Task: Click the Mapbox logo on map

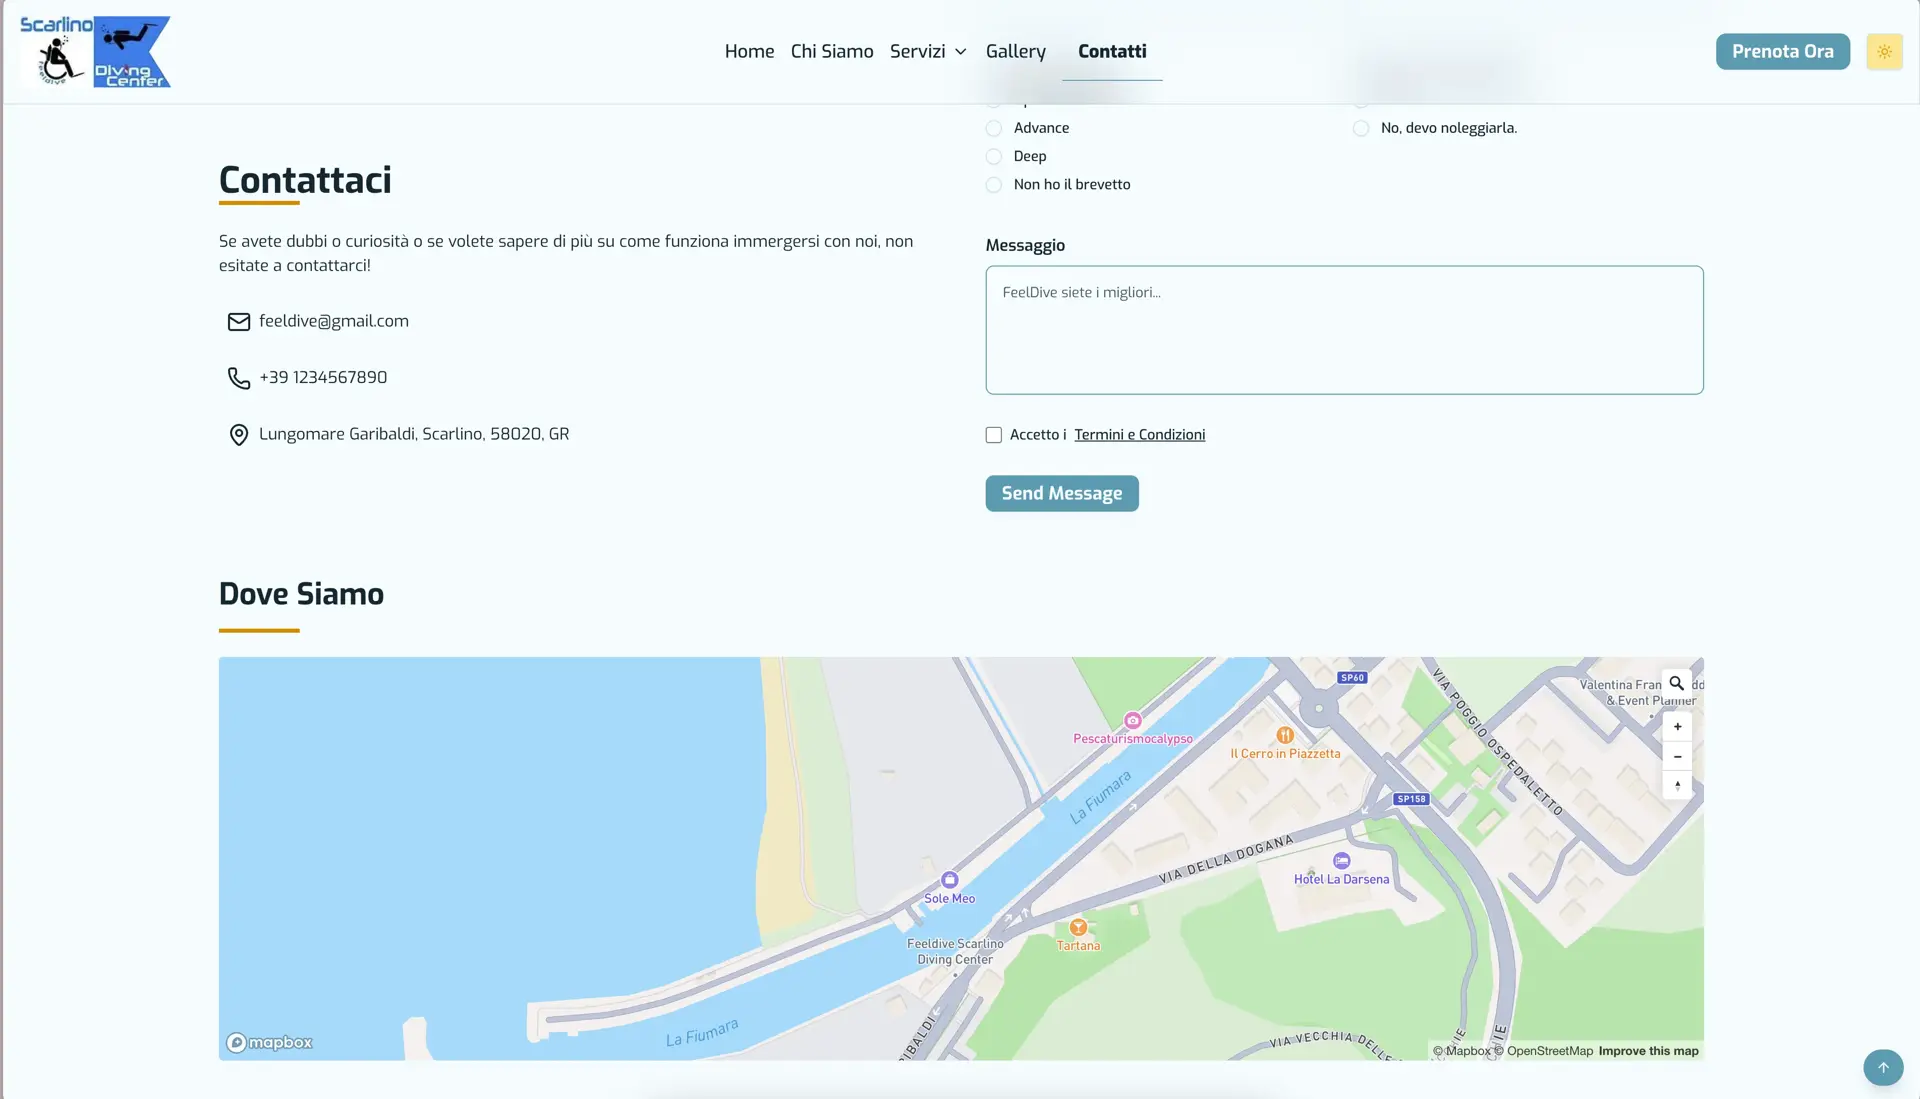Action: tap(270, 1043)
